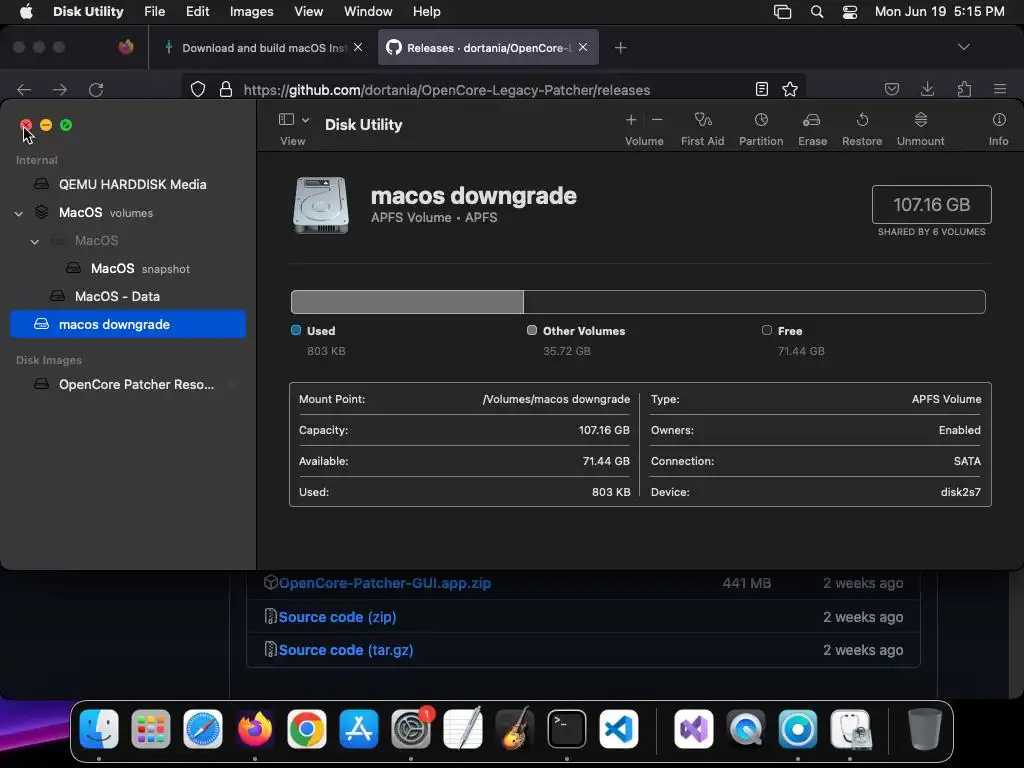1024x768 pixels.
Task: Open the File menu
Action: pos(154,12)
